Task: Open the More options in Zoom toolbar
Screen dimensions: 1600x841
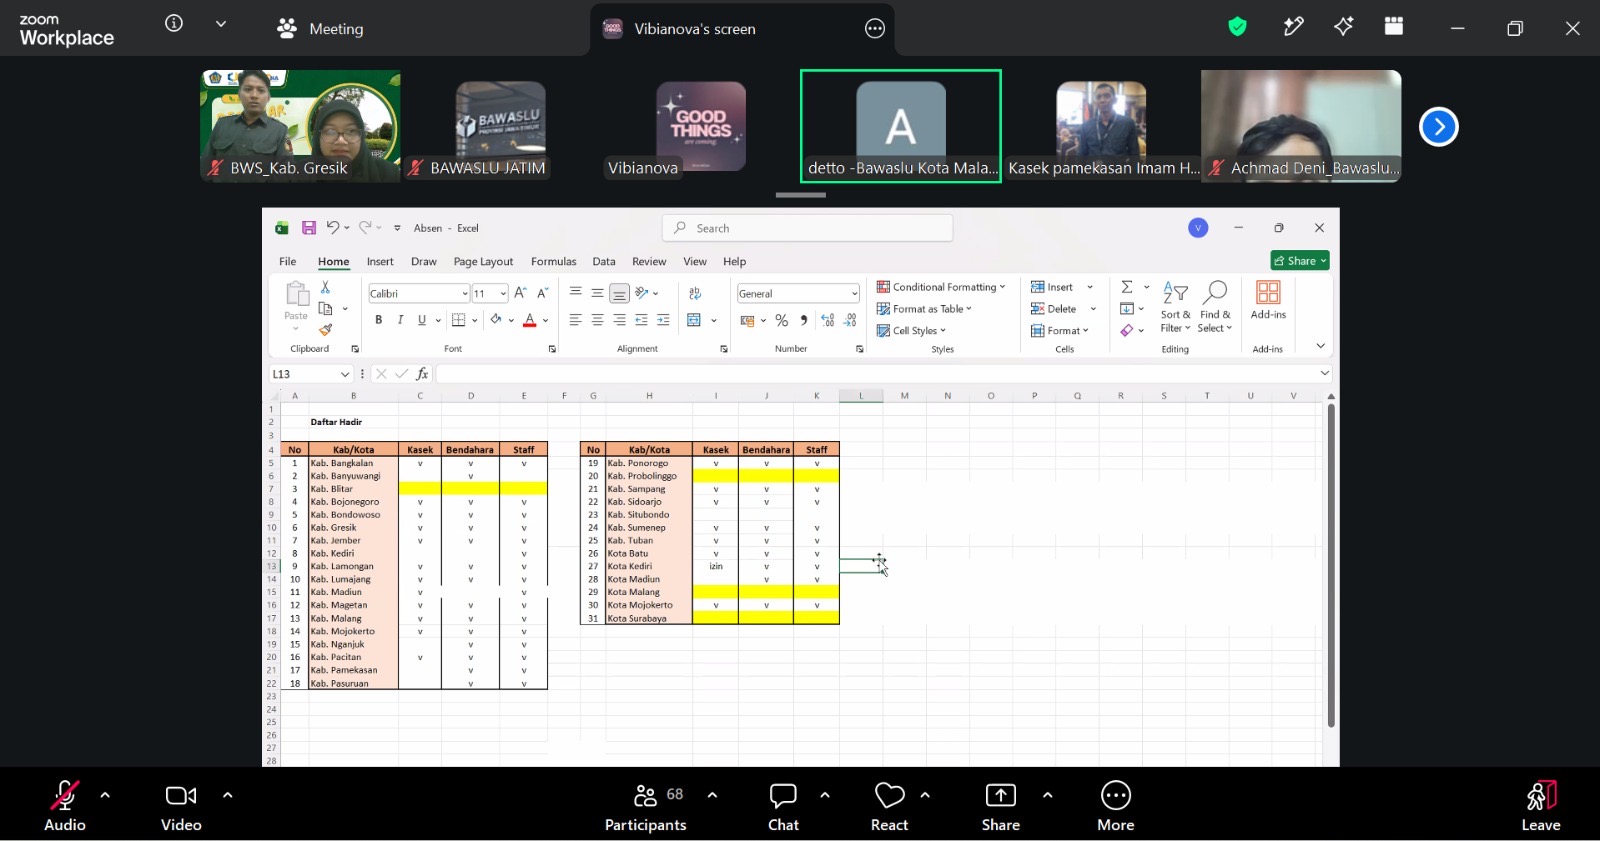Action: pos(1116,806)
